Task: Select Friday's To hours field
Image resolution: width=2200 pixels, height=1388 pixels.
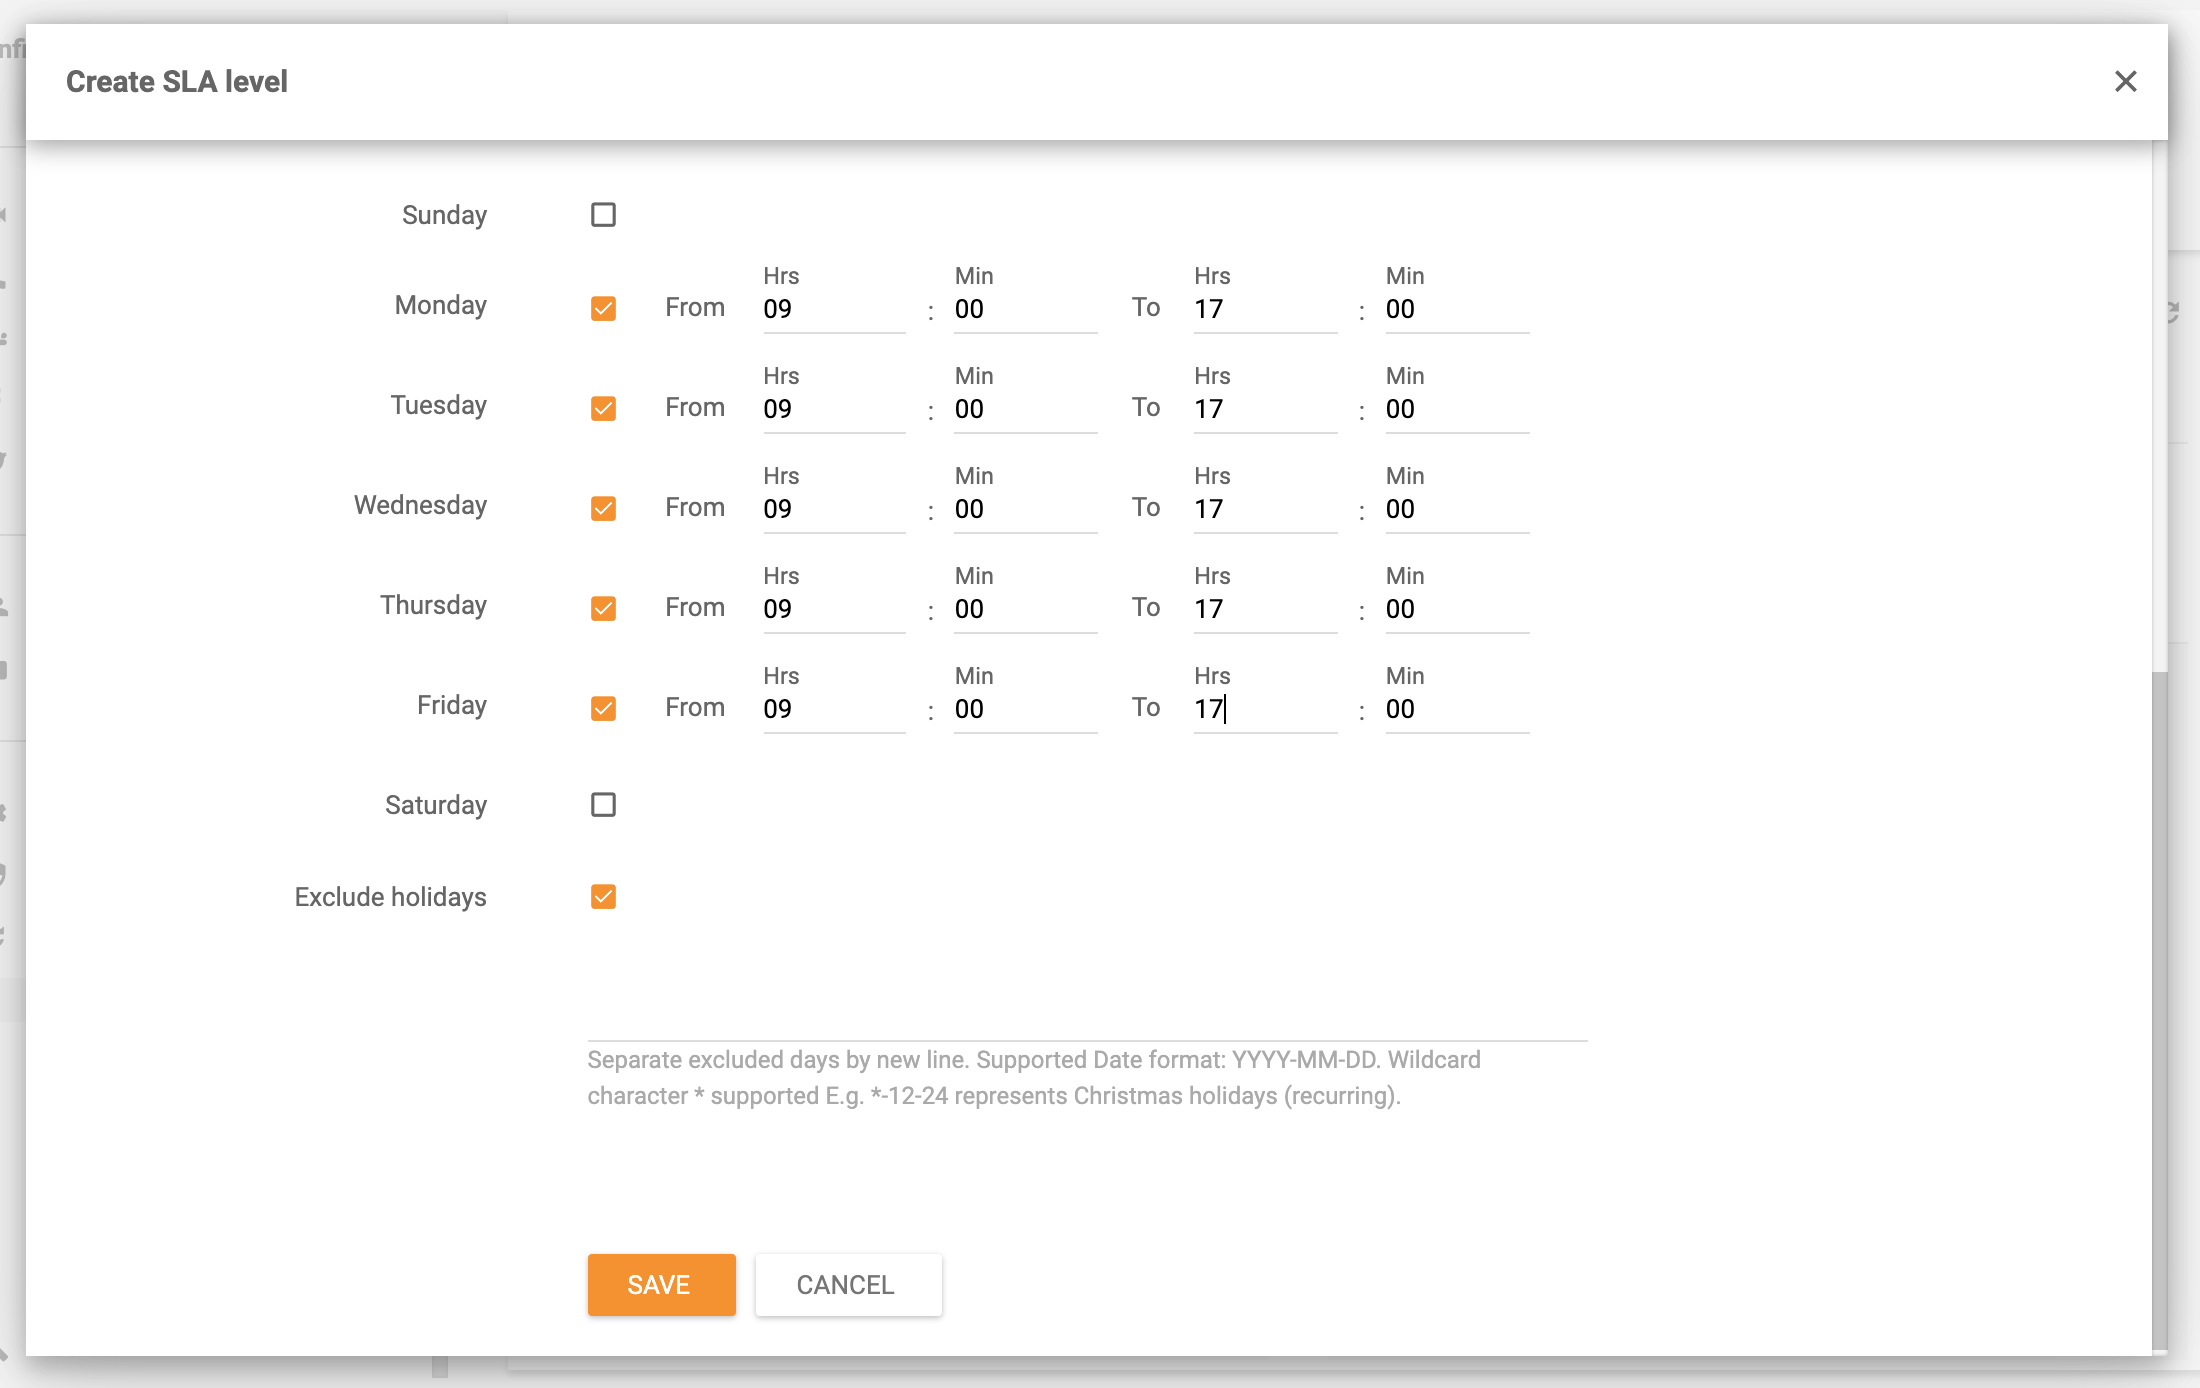Action: click(1264, 708)
